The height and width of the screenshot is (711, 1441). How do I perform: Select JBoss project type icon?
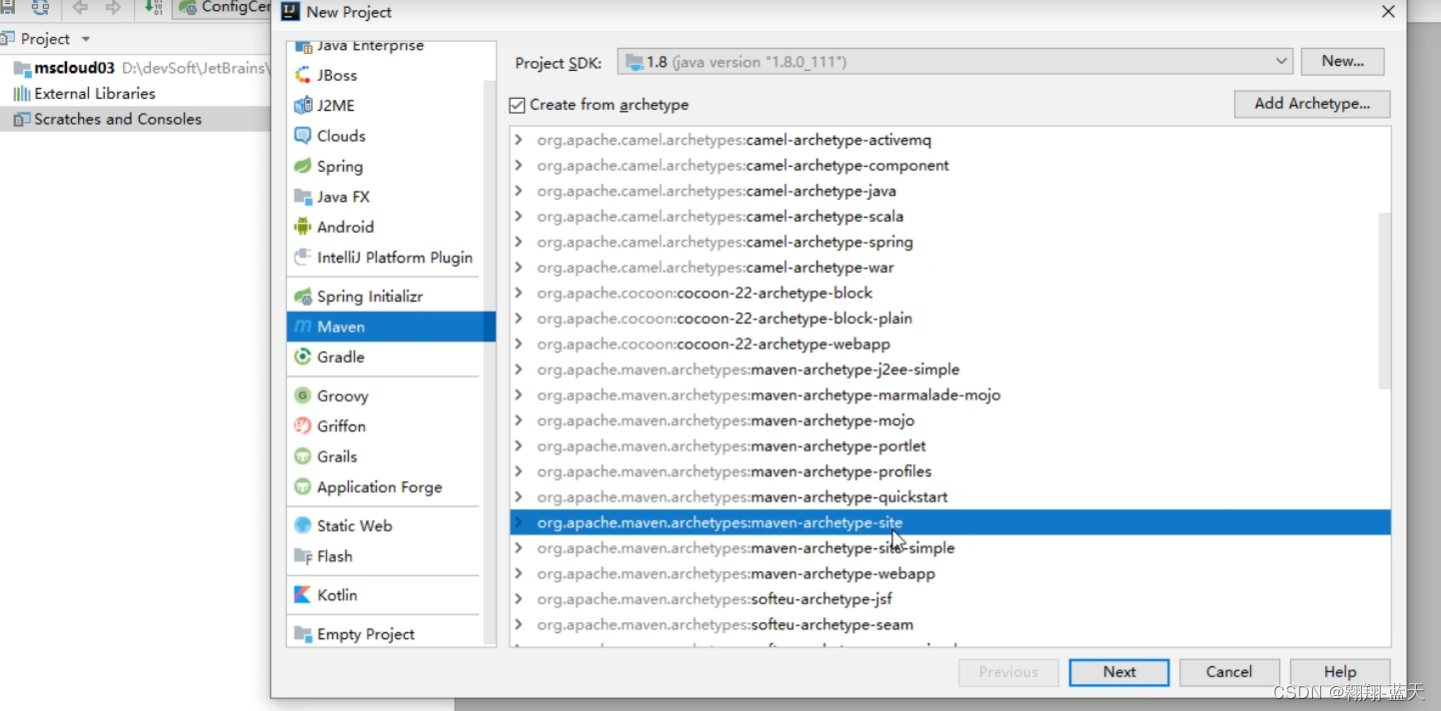pyautogui.click(x=303, y=75)
